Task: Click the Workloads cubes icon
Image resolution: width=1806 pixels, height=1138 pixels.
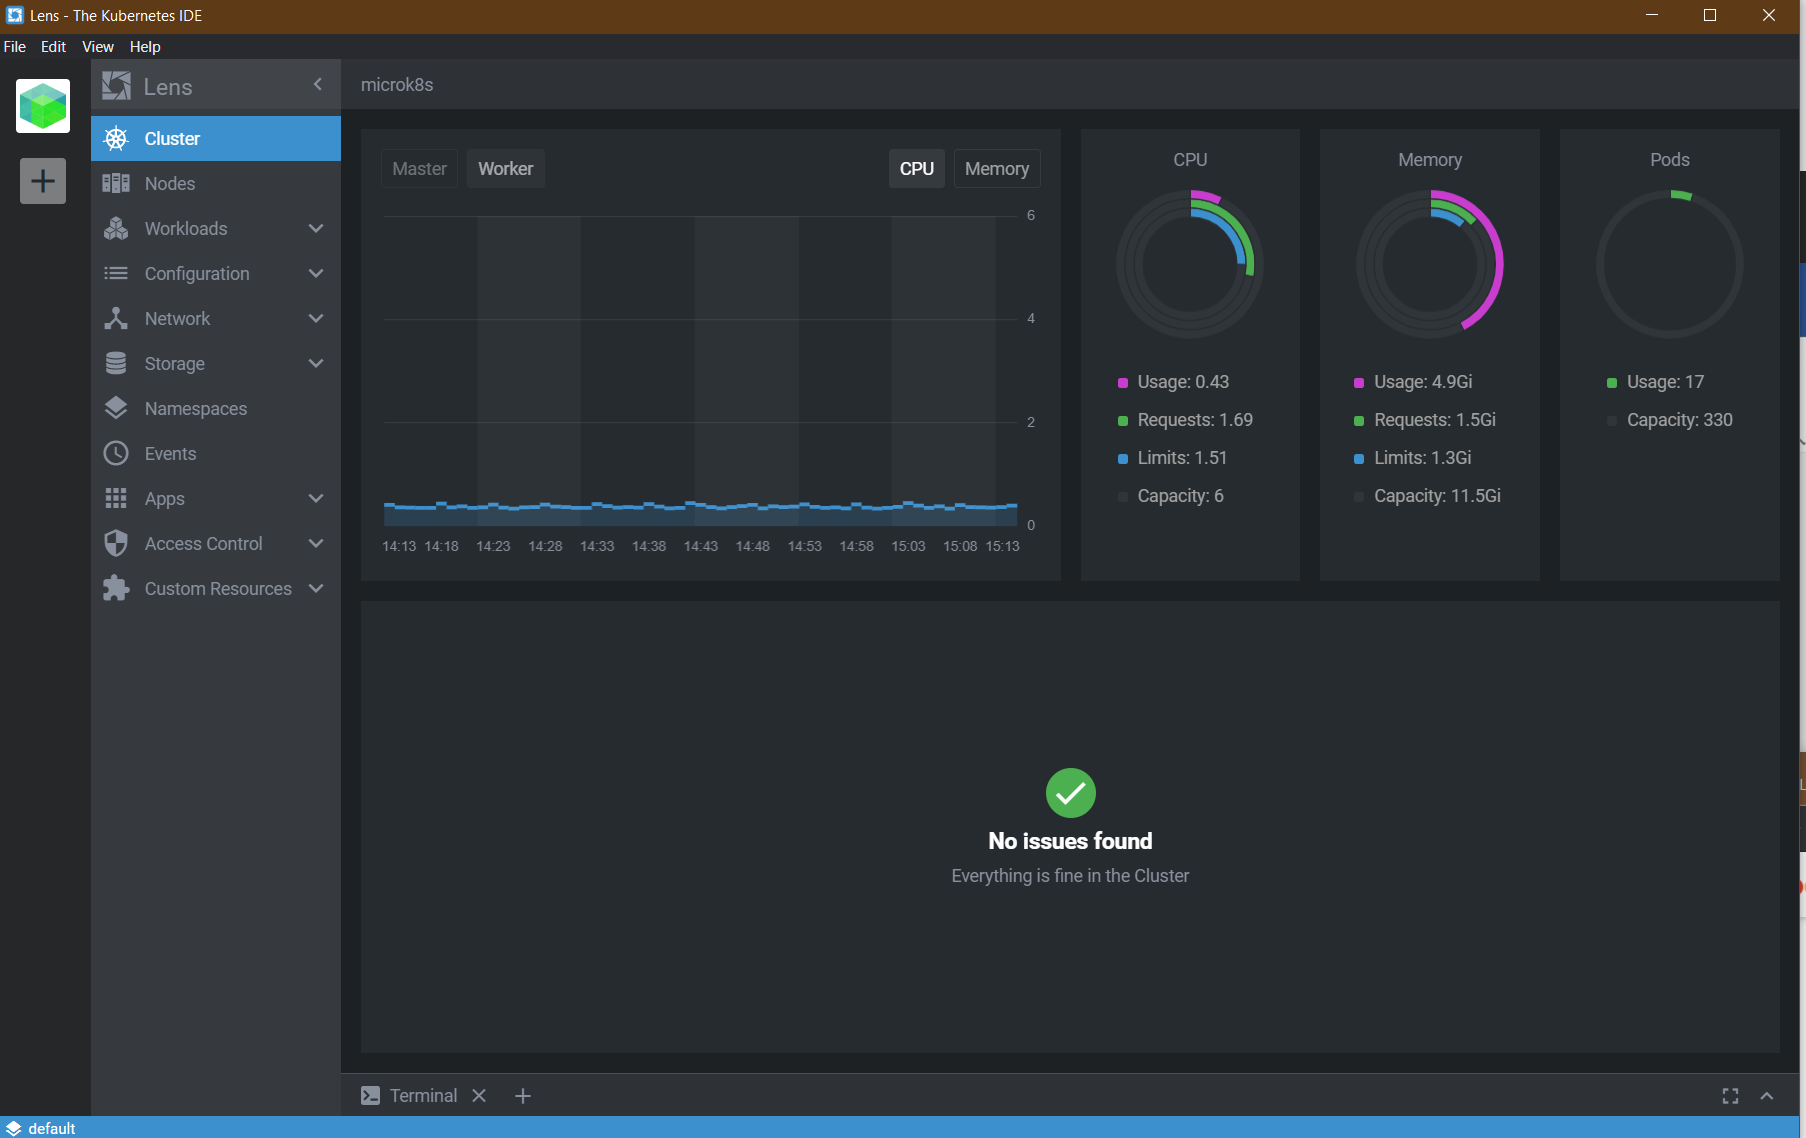Action: 117,228
